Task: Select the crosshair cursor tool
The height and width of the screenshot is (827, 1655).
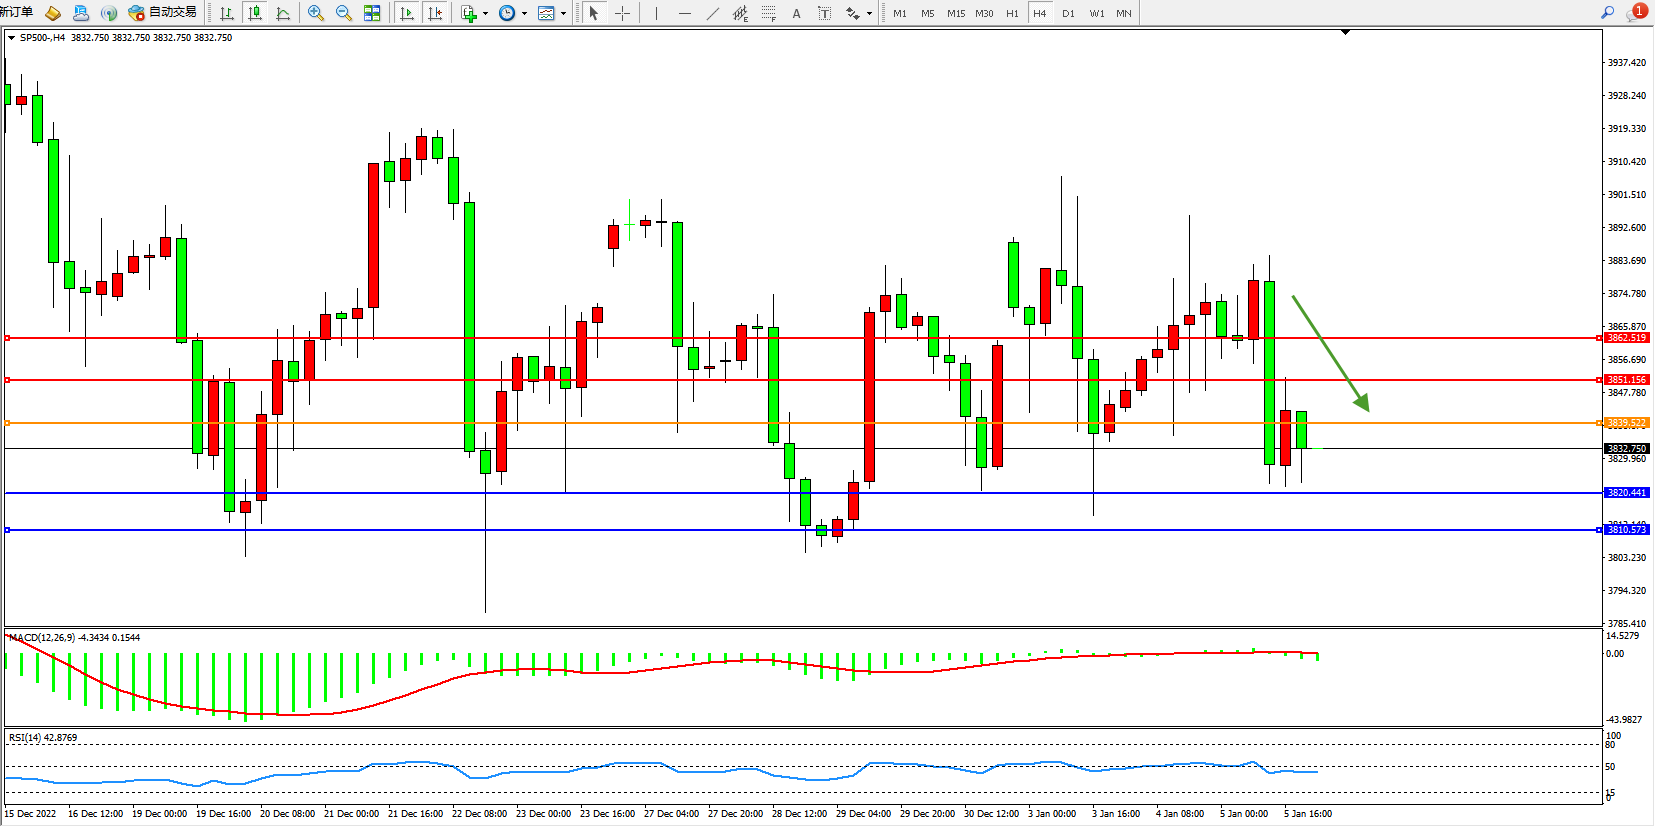Action: point(622,13)
